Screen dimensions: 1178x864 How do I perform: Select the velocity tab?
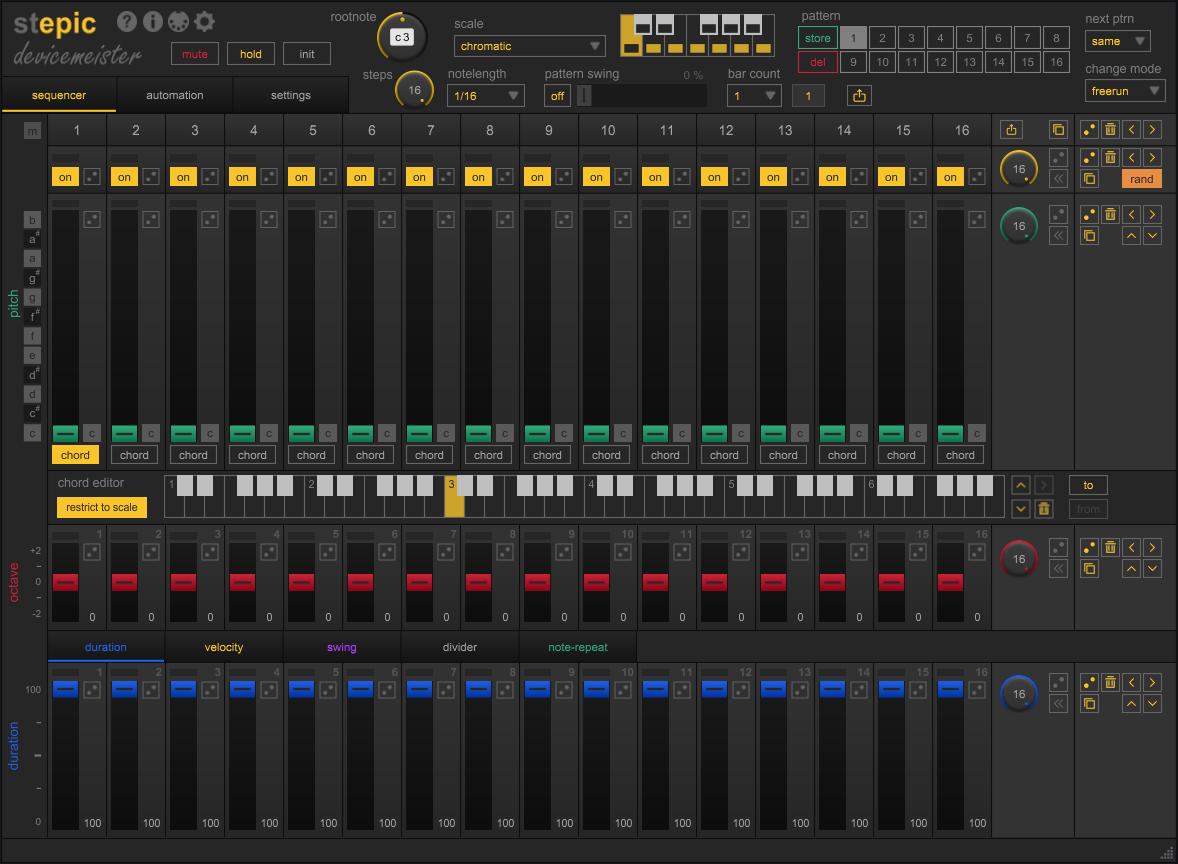point(224,647)
